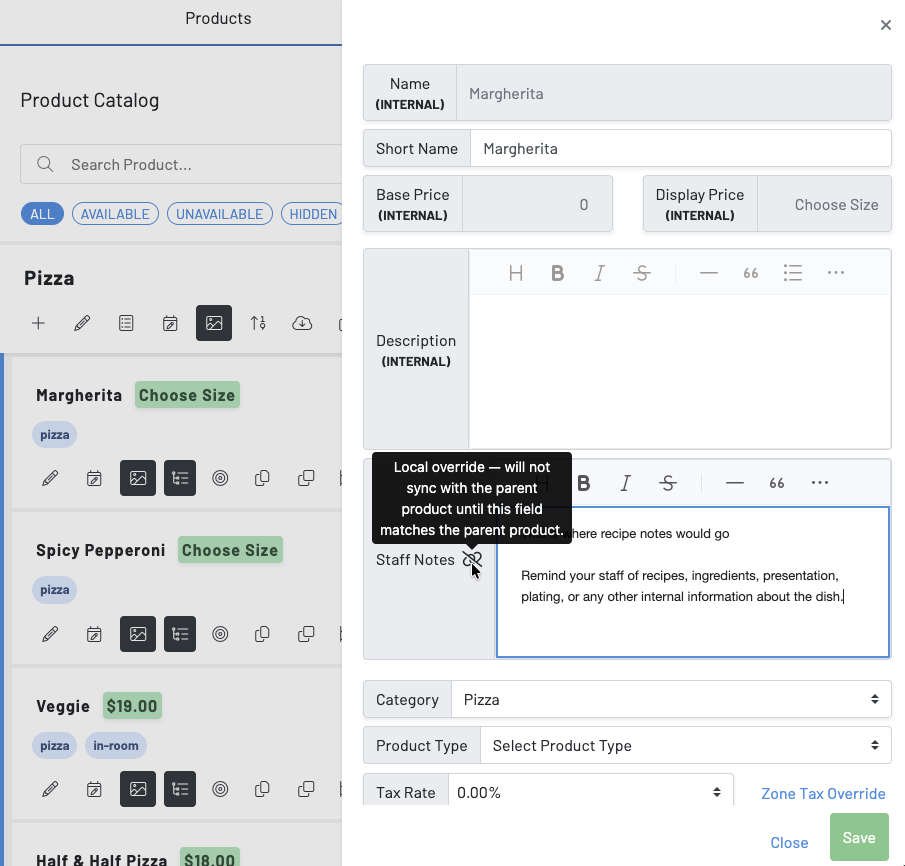Toggle the Margherita modifier tree icon
Viewport: 905px width, 866px height.
click(x=180, y=478)
